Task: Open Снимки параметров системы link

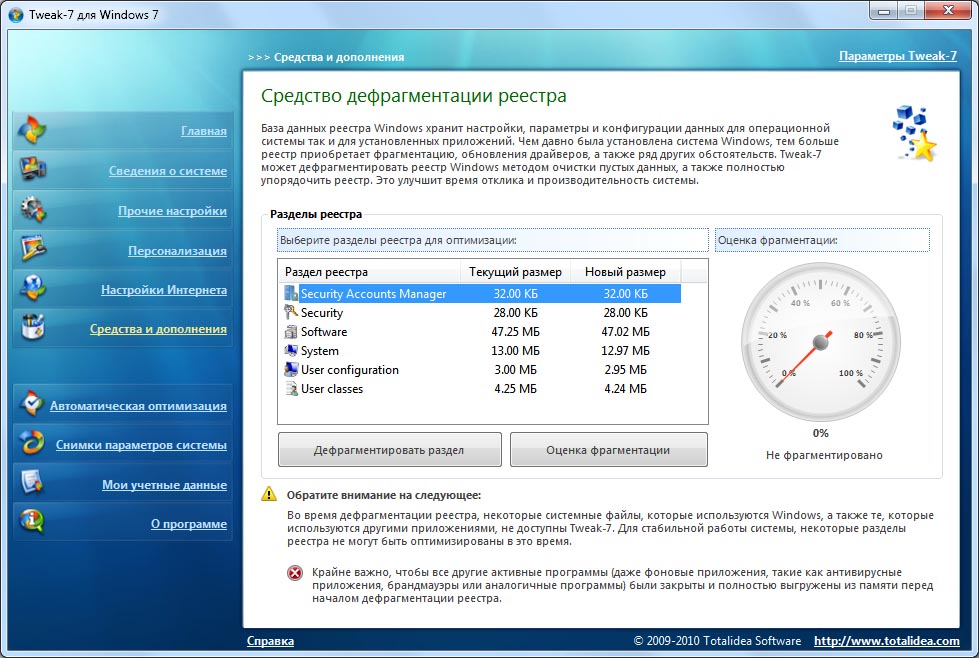Action: [x=141, y=445]
